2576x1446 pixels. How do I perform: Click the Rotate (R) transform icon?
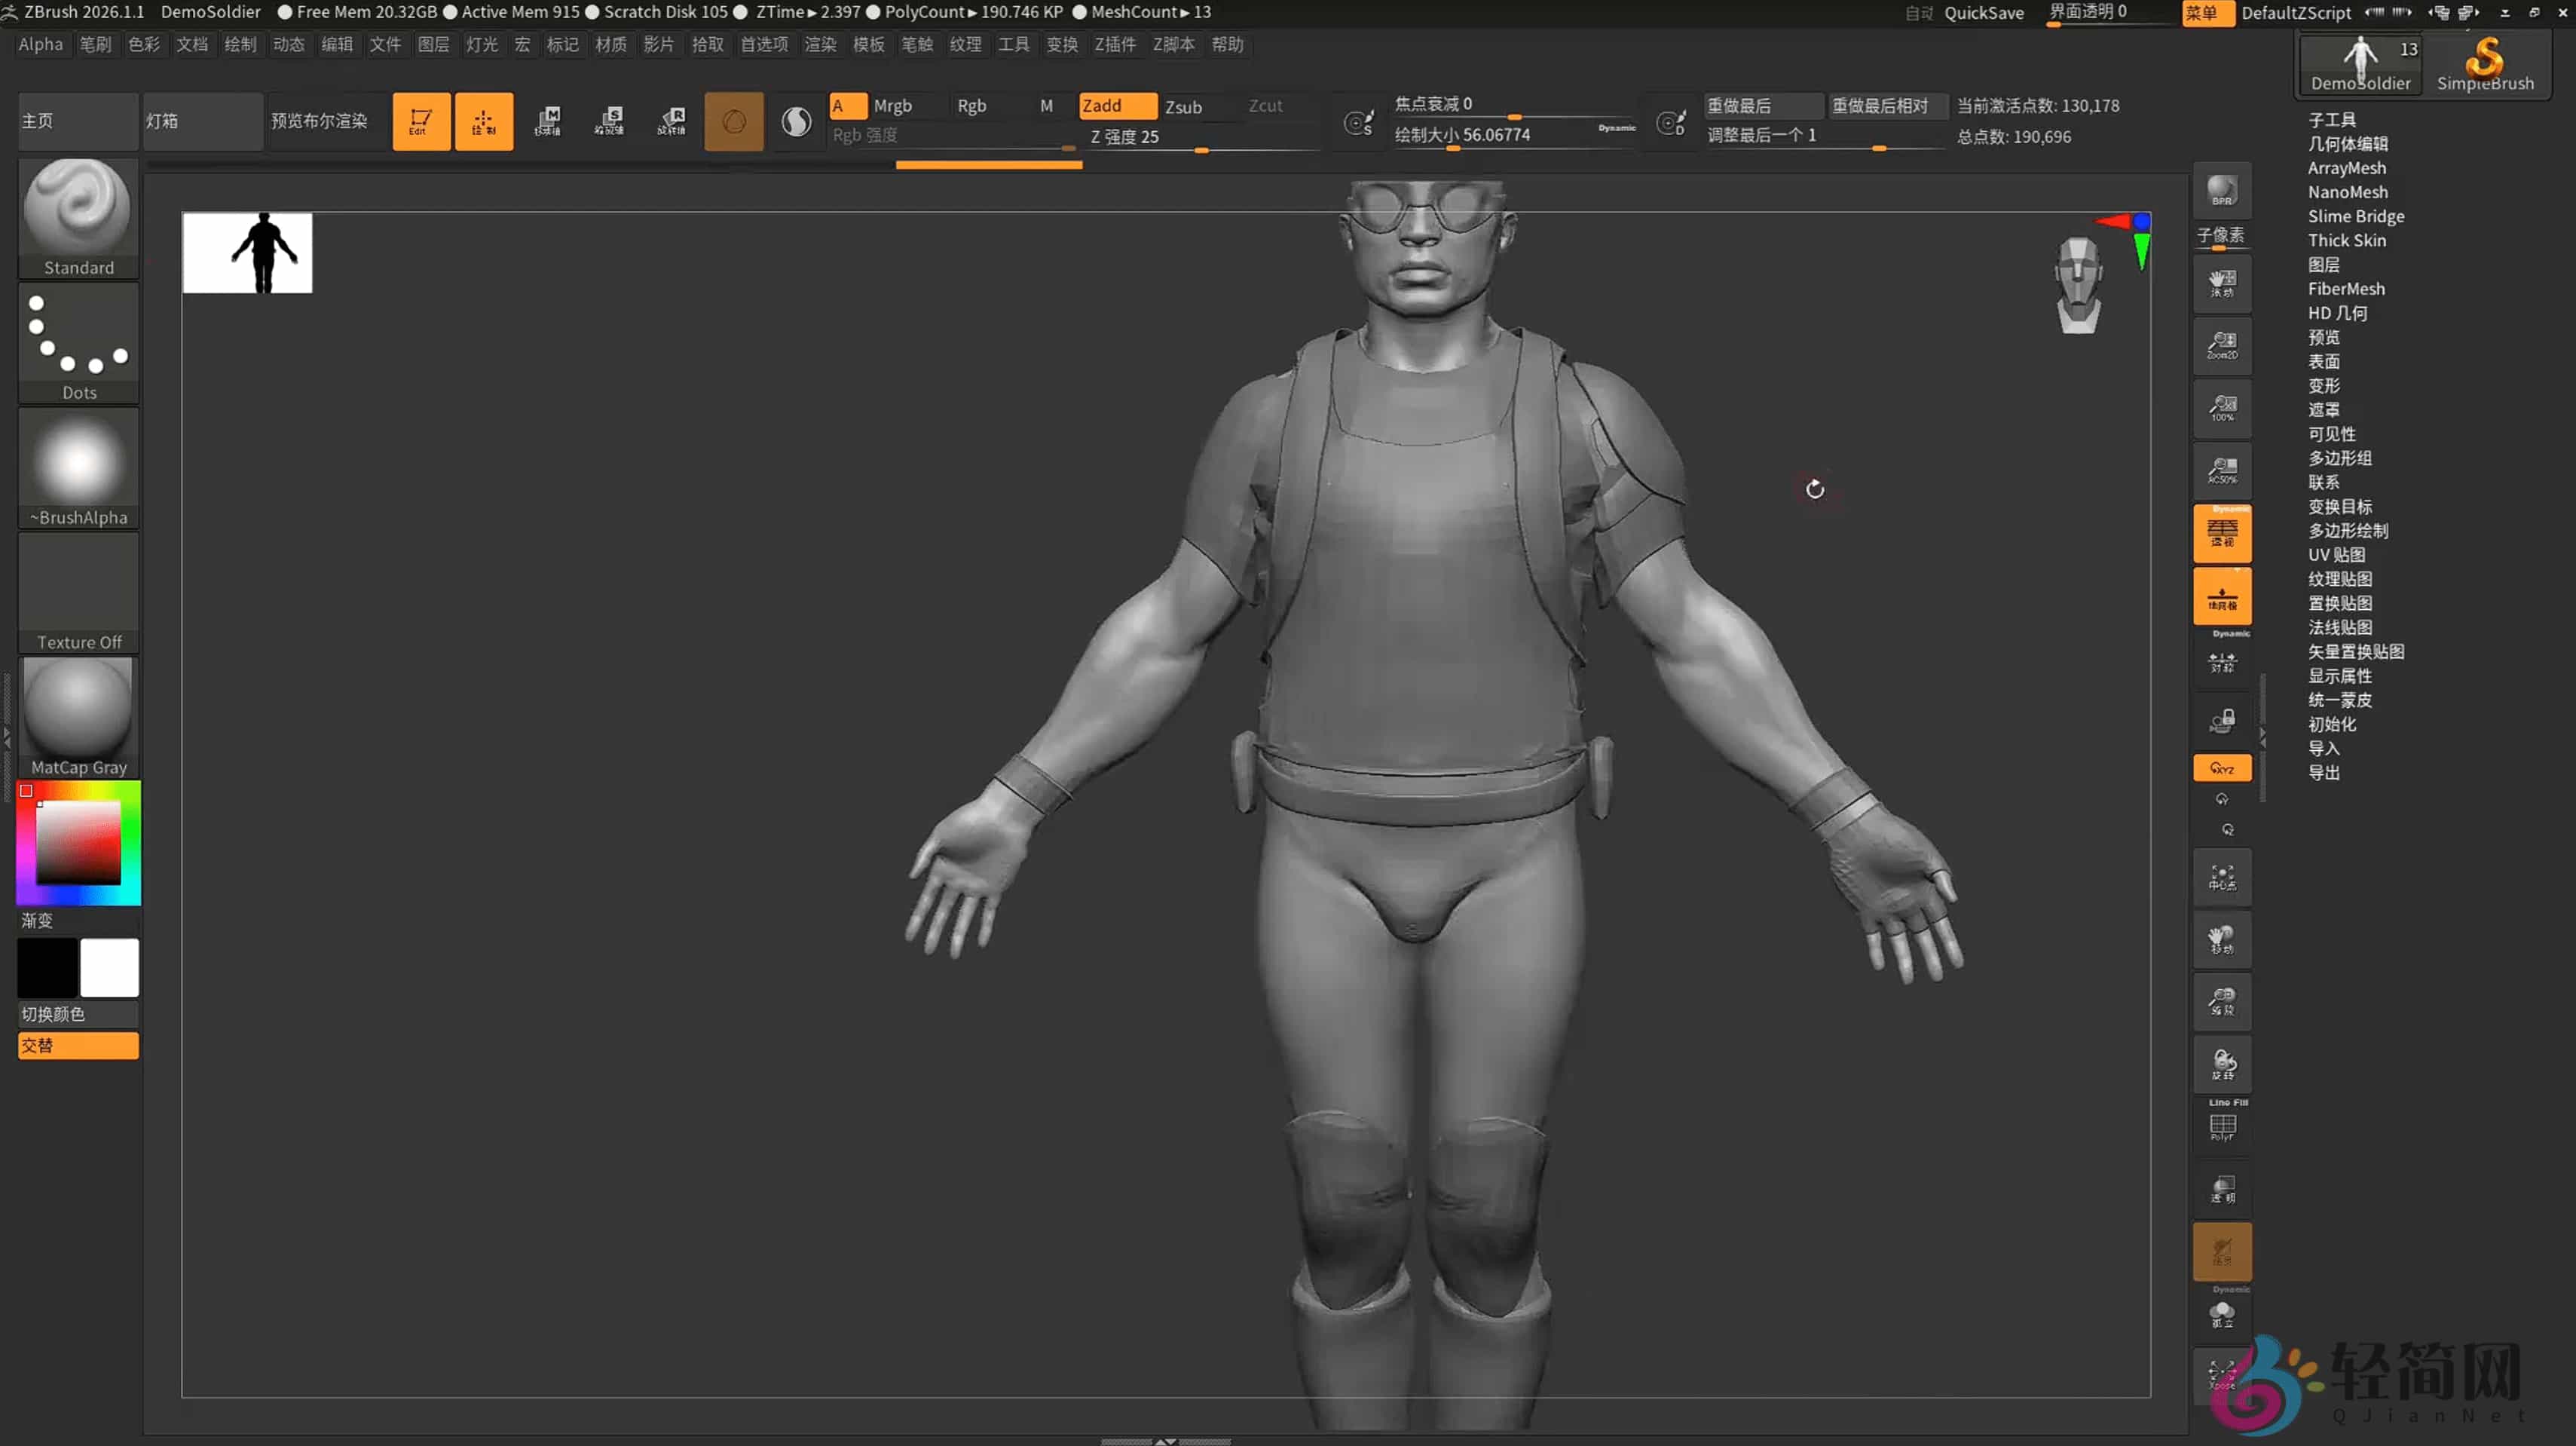(672, 121)
